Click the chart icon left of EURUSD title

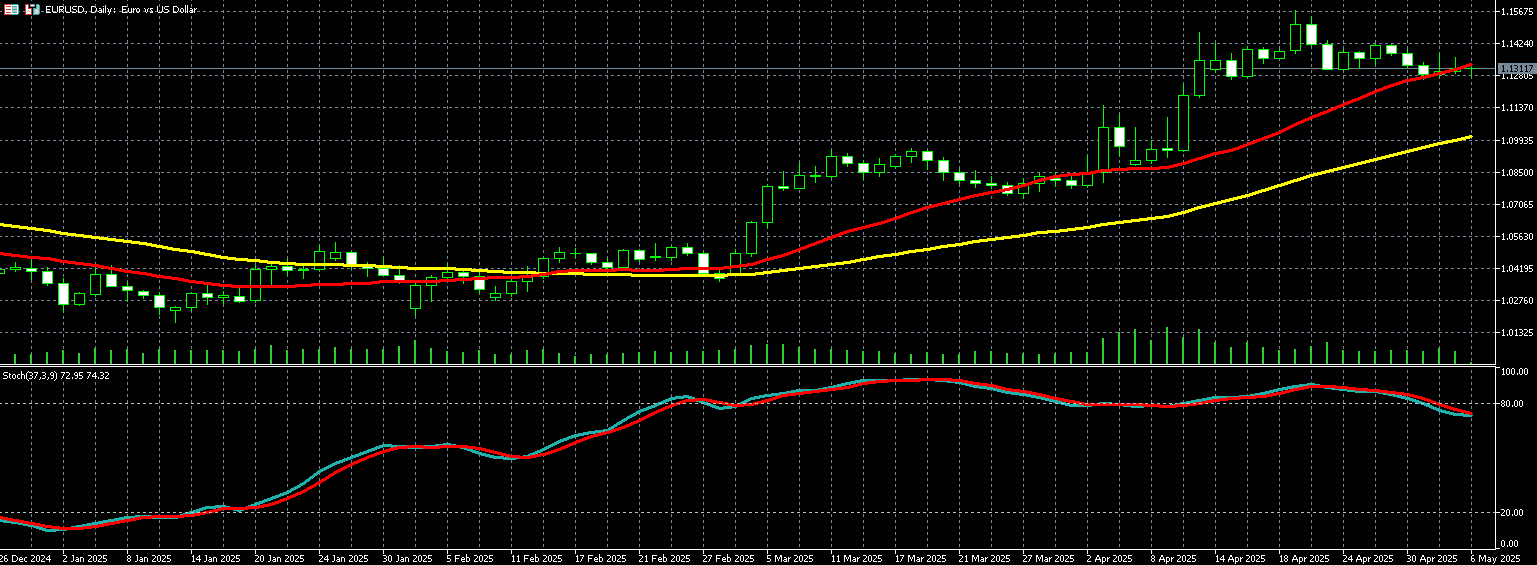coord(32,9)
